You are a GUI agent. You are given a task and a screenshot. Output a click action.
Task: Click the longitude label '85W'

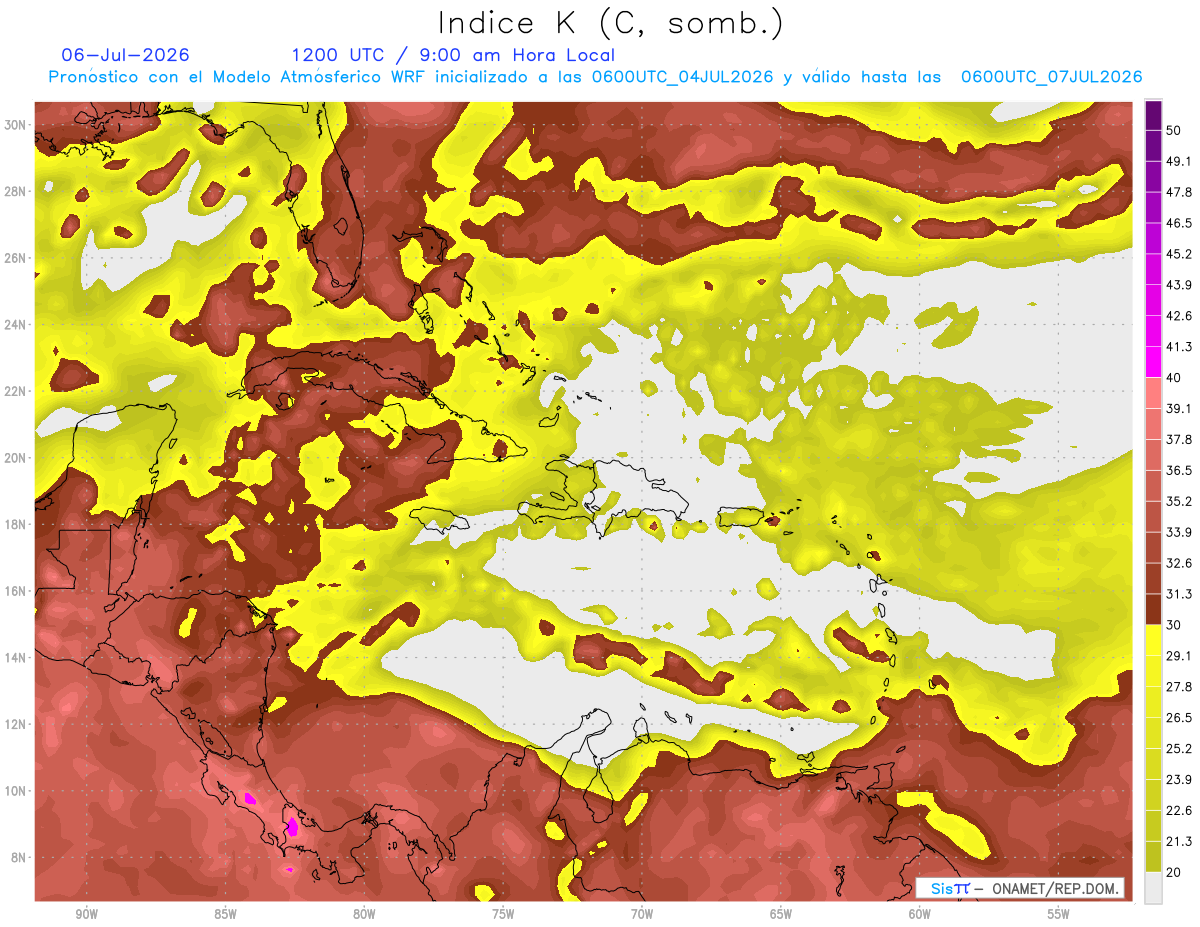(x=225, y=914)
